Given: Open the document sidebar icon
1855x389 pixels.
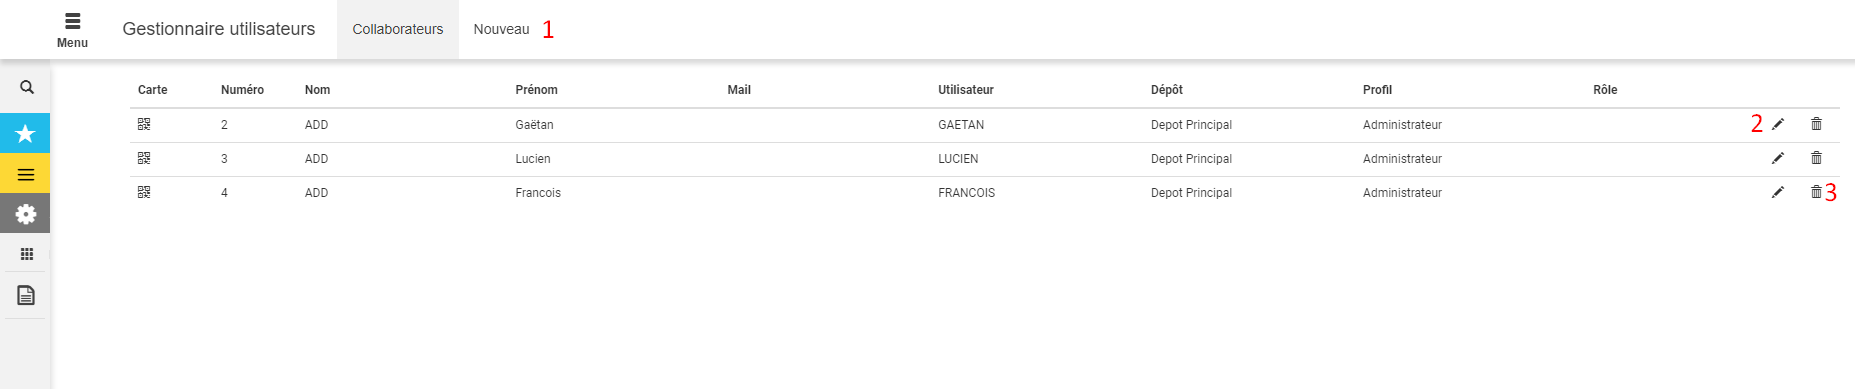Looking at the screenshot, I should click(x=27, y=295).
